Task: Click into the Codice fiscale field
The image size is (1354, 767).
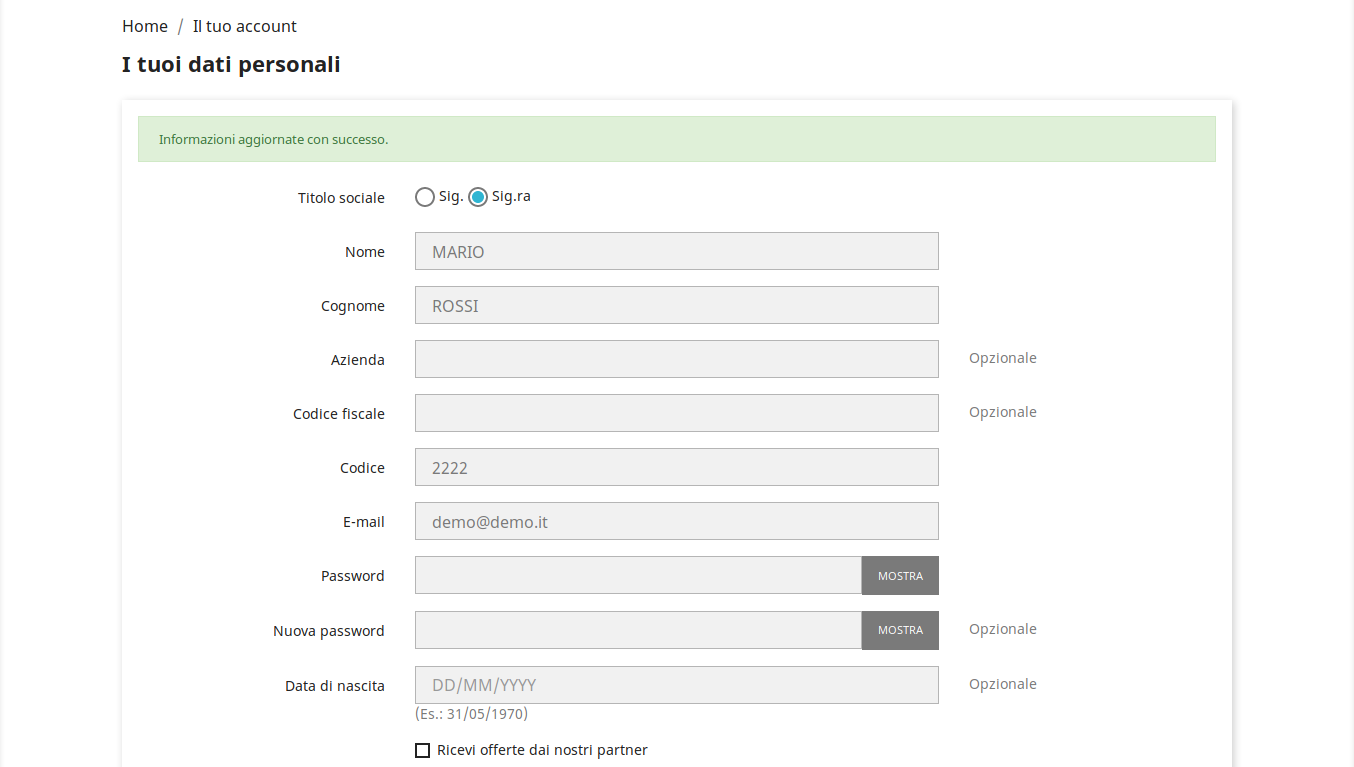Action: (677, 413)
